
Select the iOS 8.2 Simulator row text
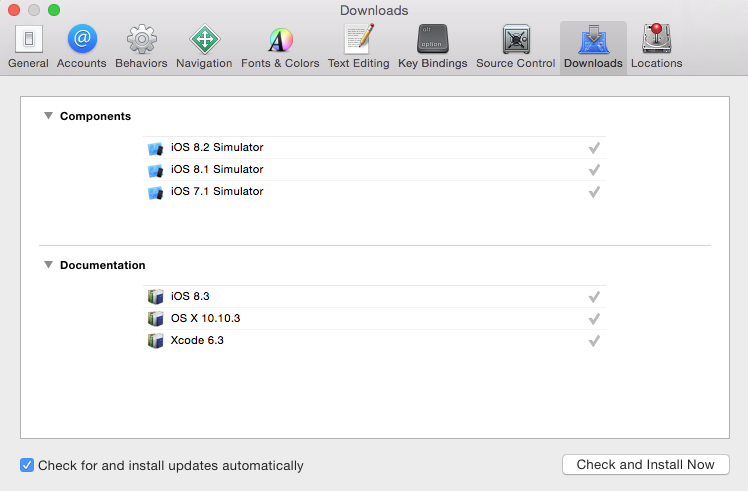pyautogui.click(x=217, y=147)
